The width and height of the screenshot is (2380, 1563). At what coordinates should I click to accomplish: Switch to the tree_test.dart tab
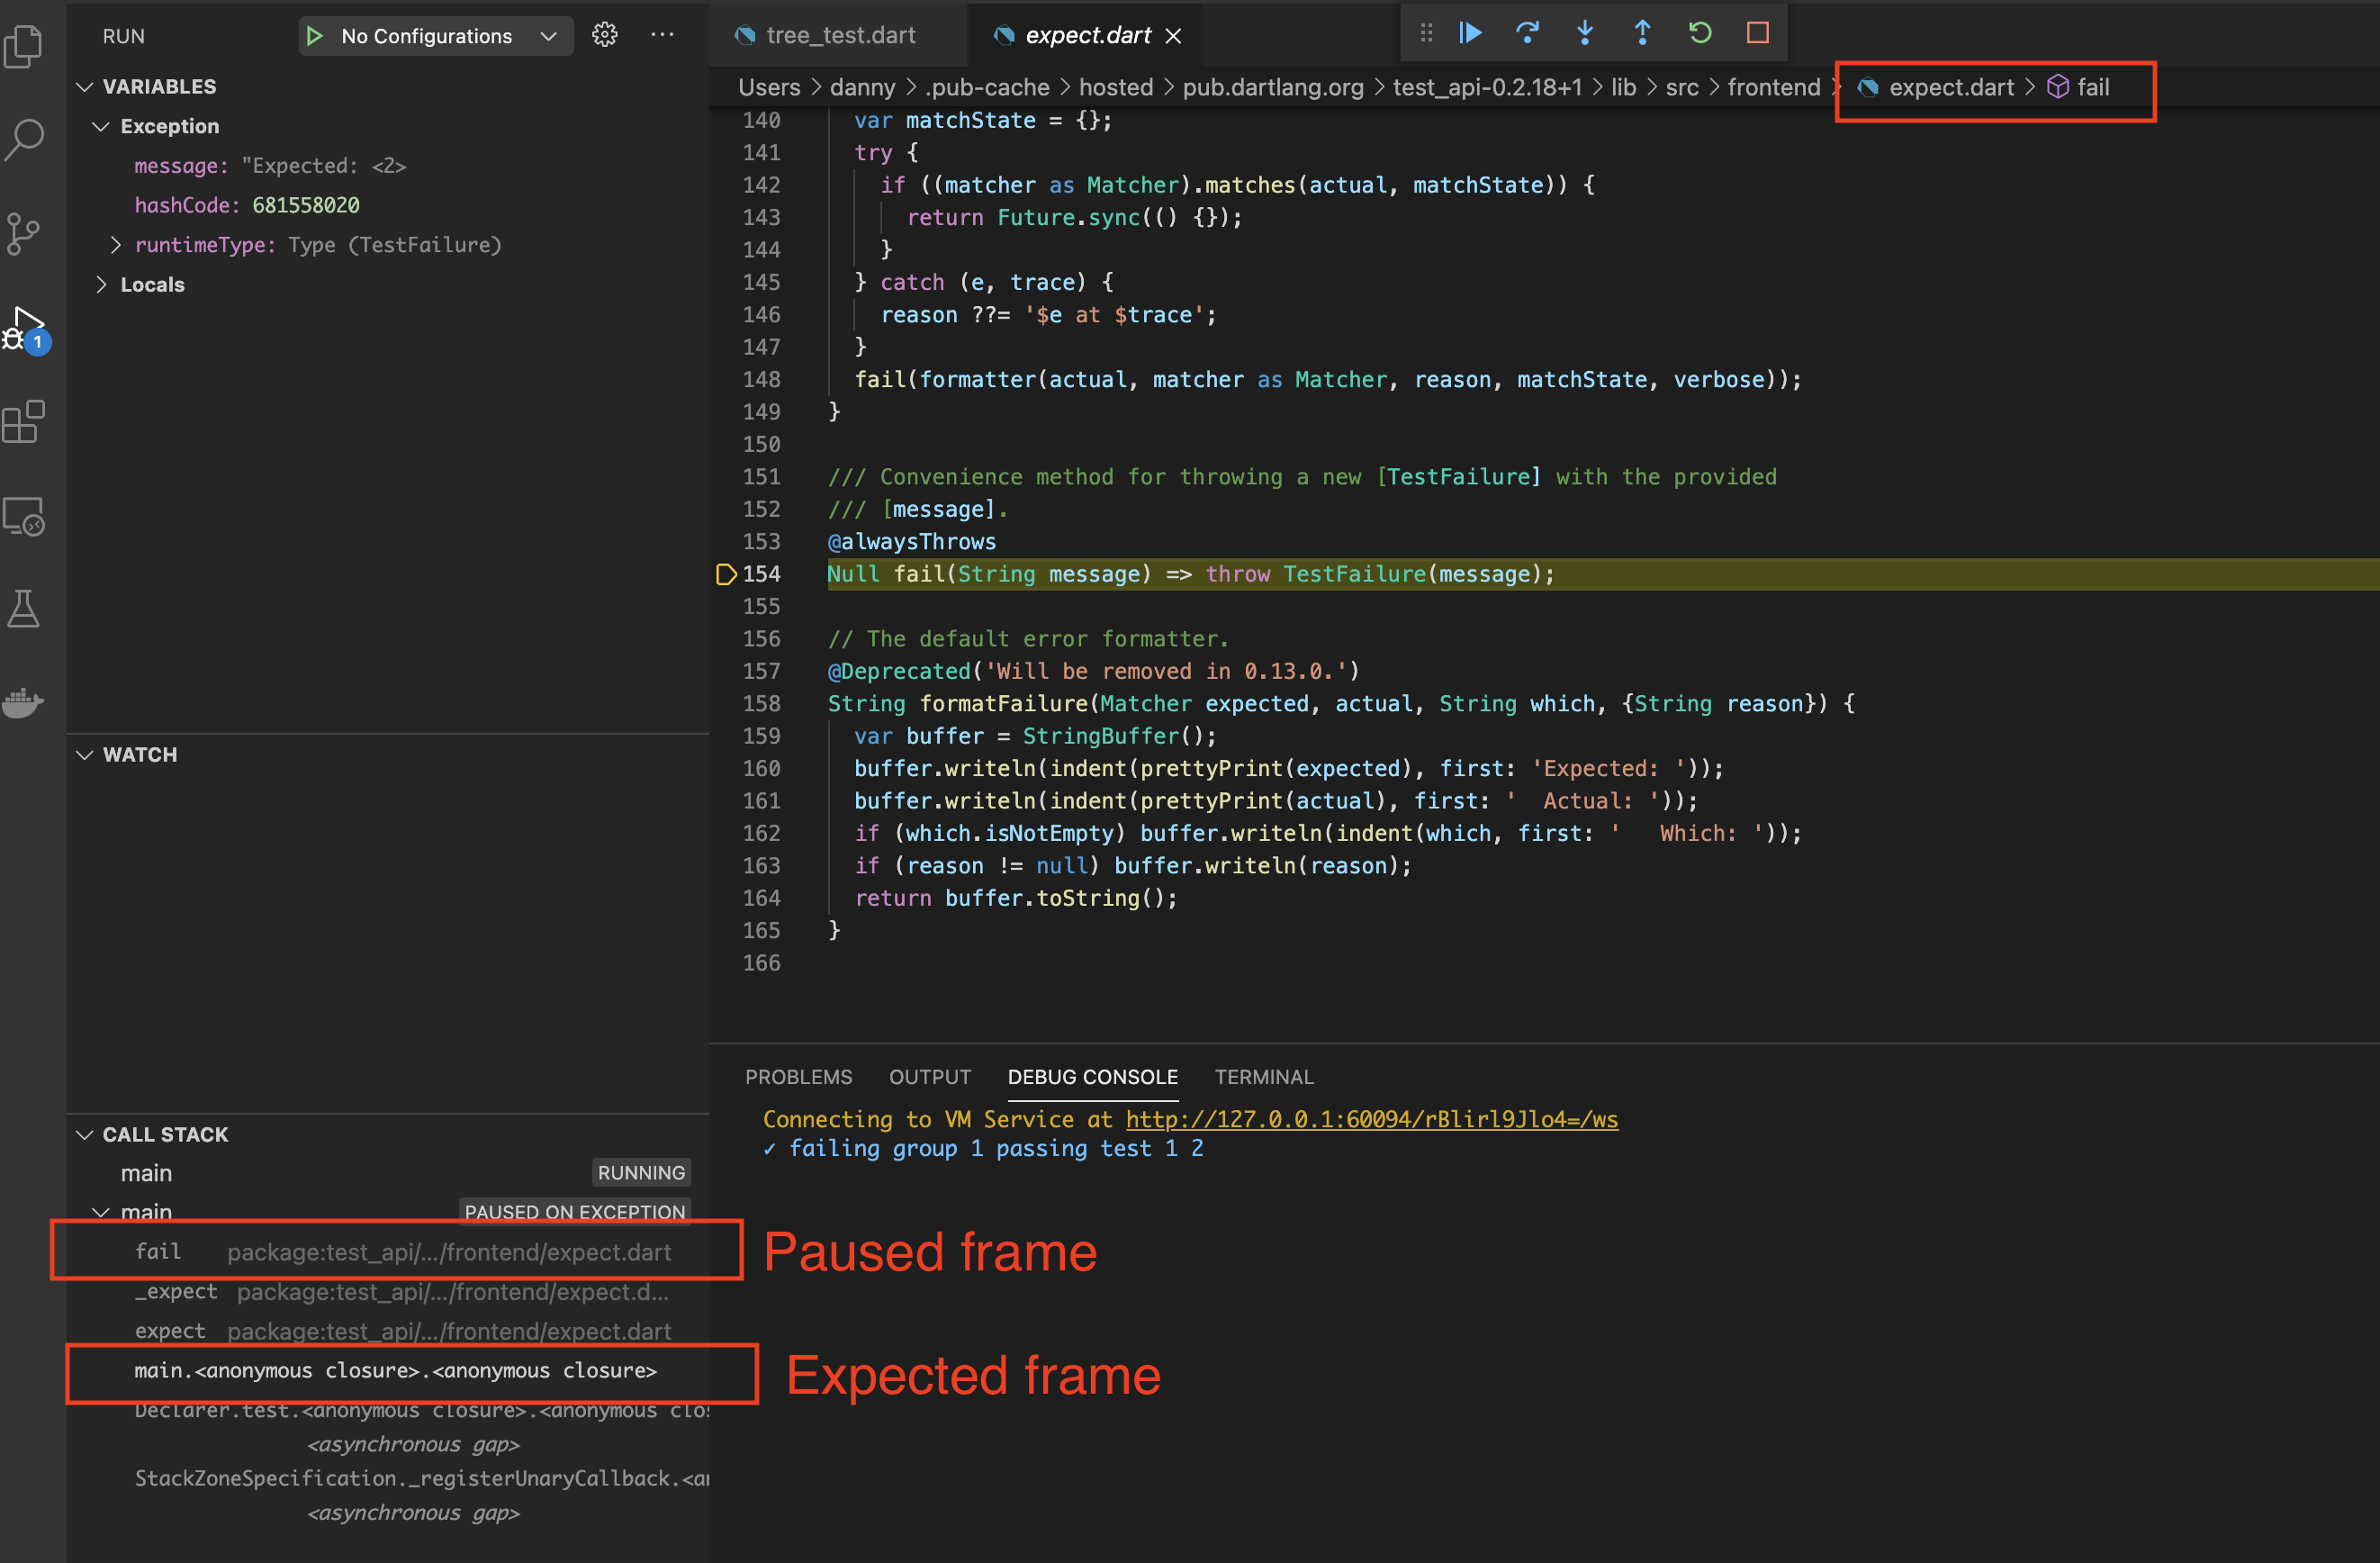(840, 35)
